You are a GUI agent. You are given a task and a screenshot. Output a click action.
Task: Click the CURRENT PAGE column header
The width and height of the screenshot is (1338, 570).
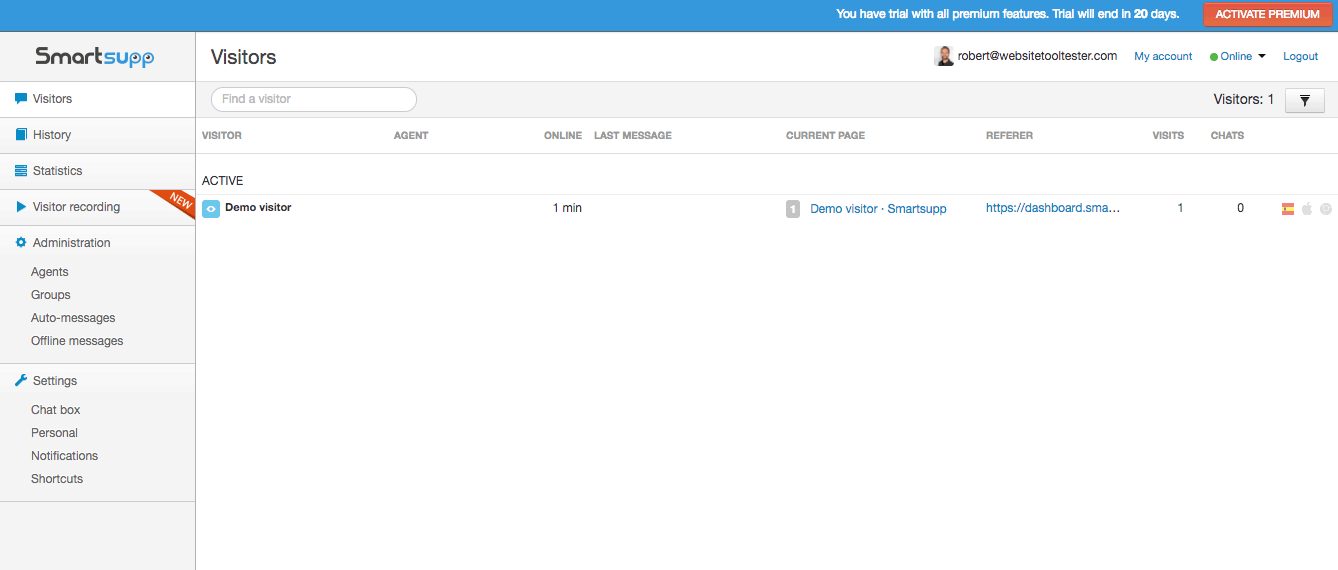825,136
